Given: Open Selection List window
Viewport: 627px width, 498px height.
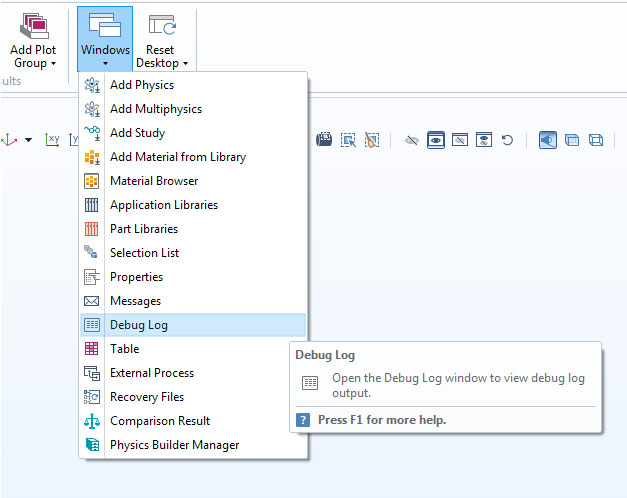Looking at the screenshot, I should coord(144,253).
